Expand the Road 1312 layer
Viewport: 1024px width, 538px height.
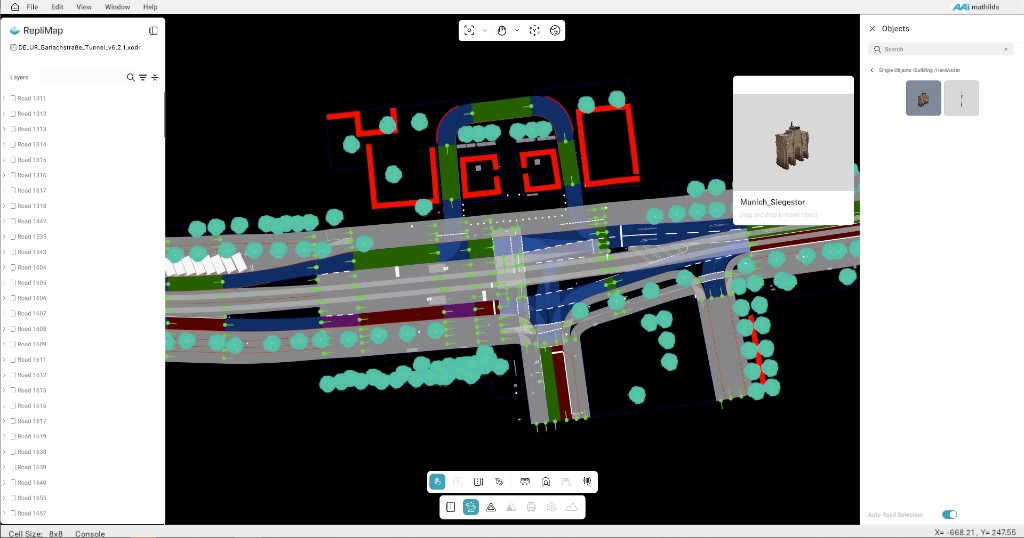(x=5, y=114)
